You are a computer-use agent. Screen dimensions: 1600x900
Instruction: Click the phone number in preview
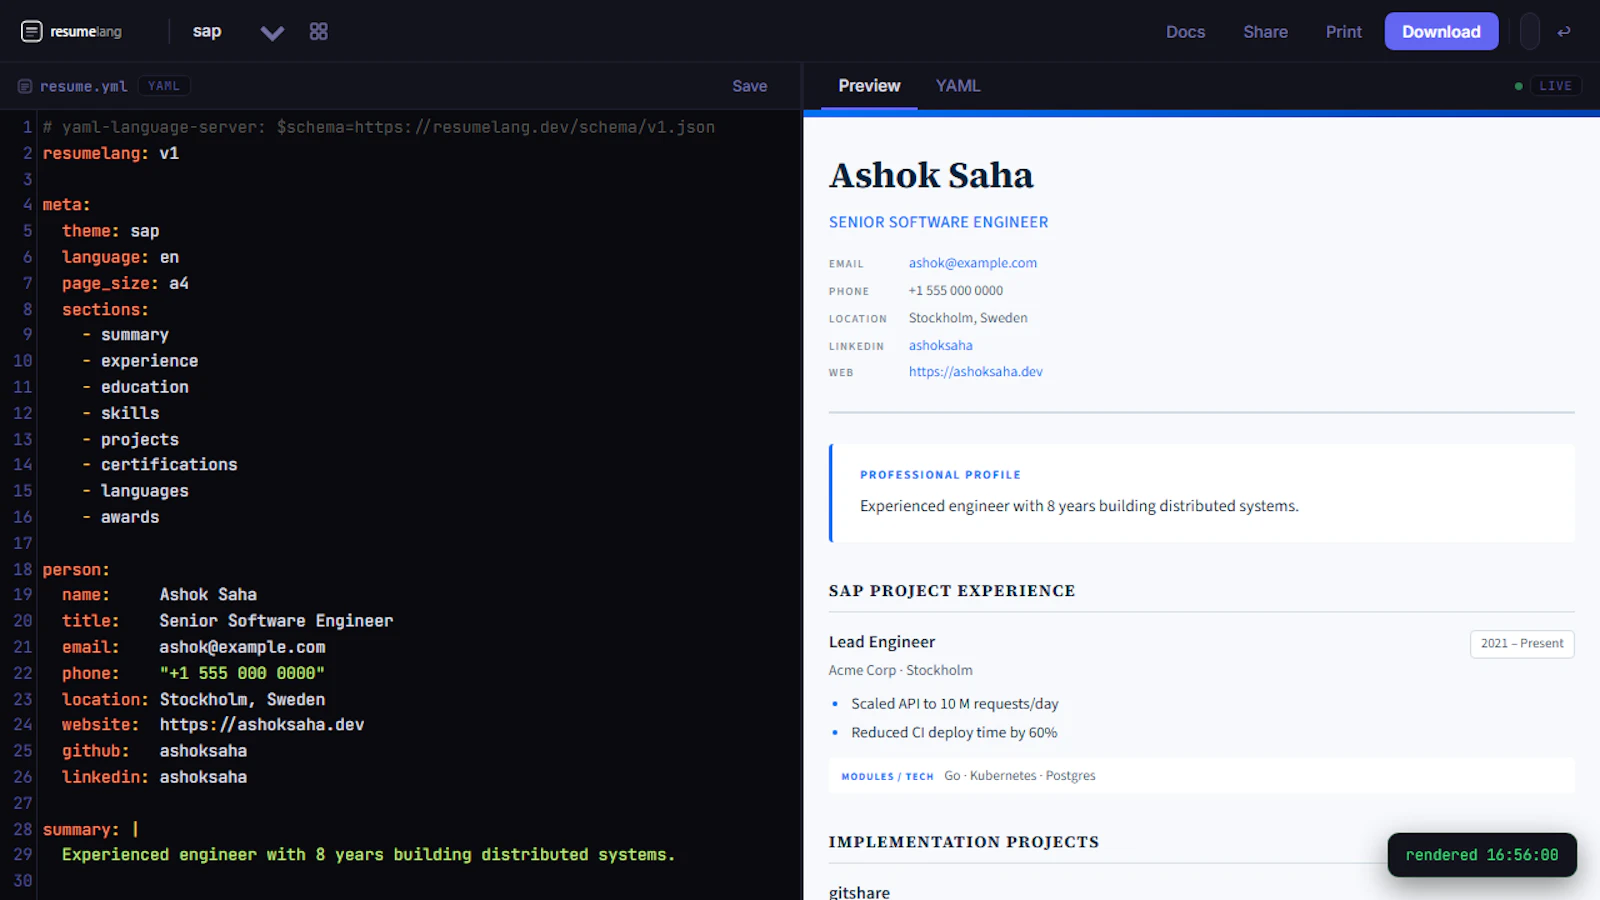click(955, 291)
